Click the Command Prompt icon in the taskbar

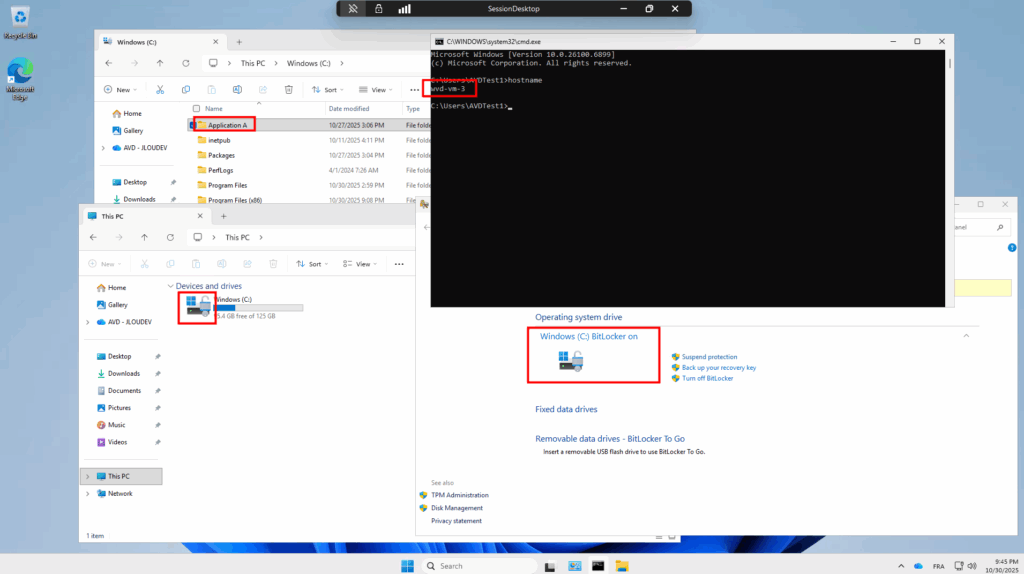(598, 565)
